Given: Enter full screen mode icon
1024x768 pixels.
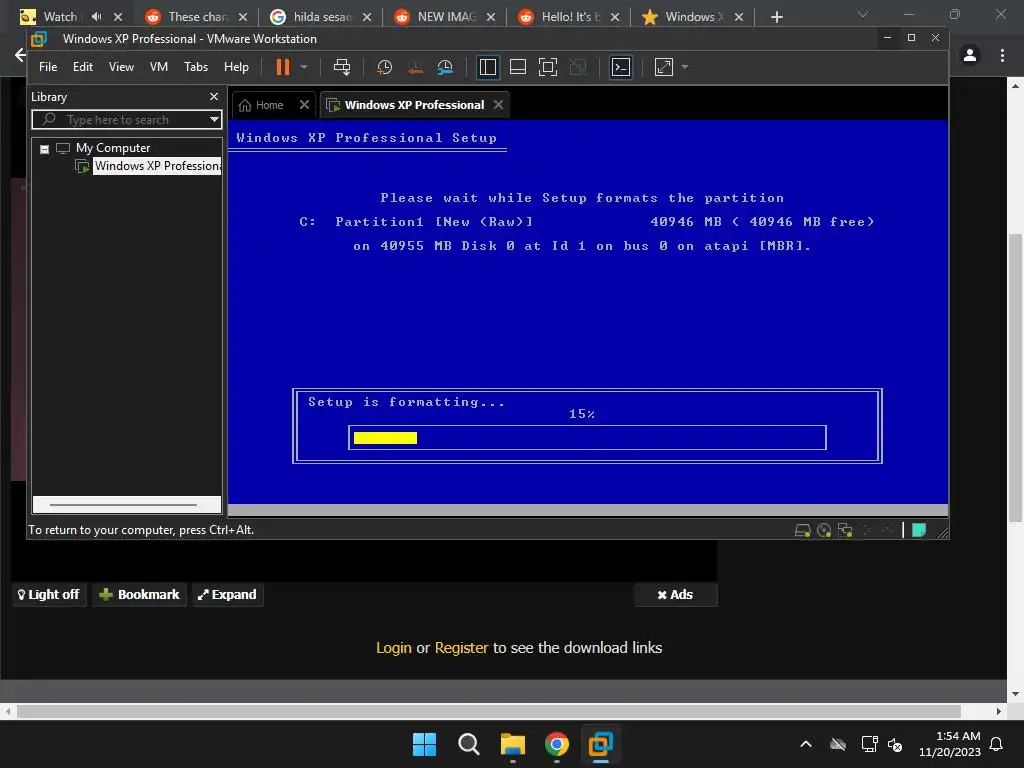Looking at the screenshot, I should tap(548, 67).
